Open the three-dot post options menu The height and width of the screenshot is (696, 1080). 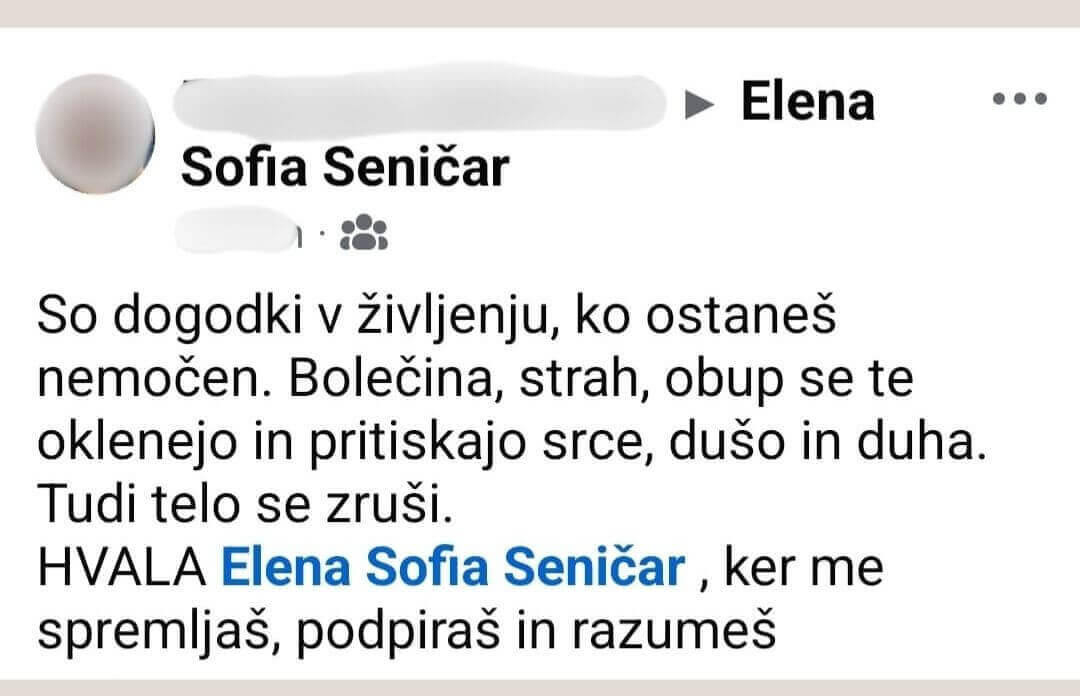point(1018,99)
